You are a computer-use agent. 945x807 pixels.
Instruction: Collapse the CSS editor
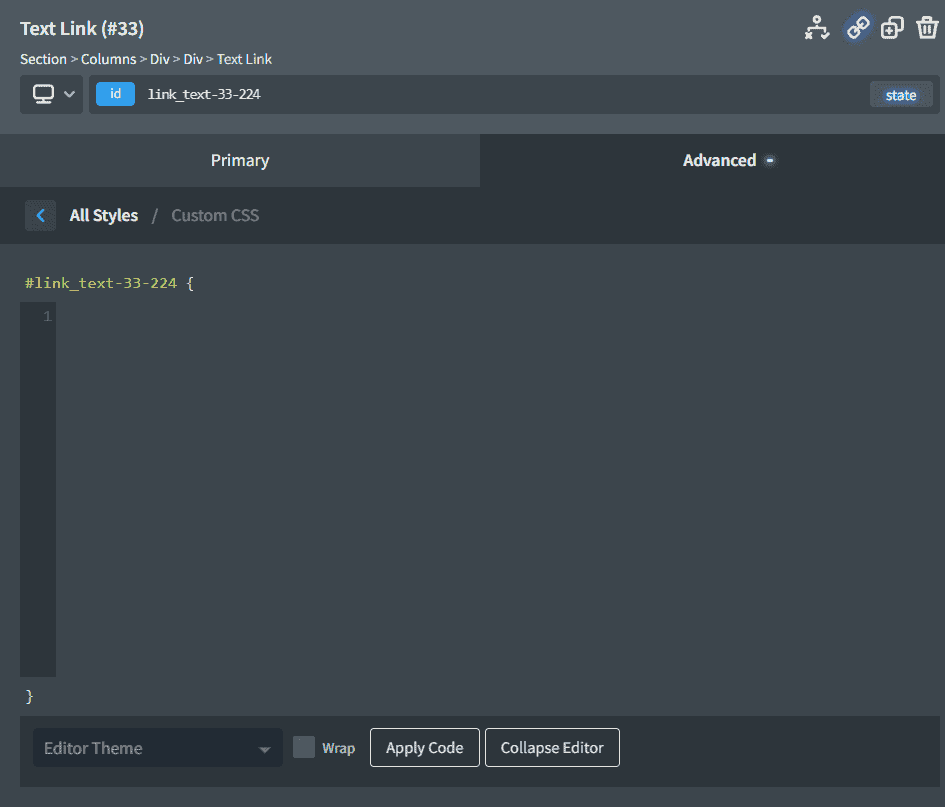click(x=552, y=747)
